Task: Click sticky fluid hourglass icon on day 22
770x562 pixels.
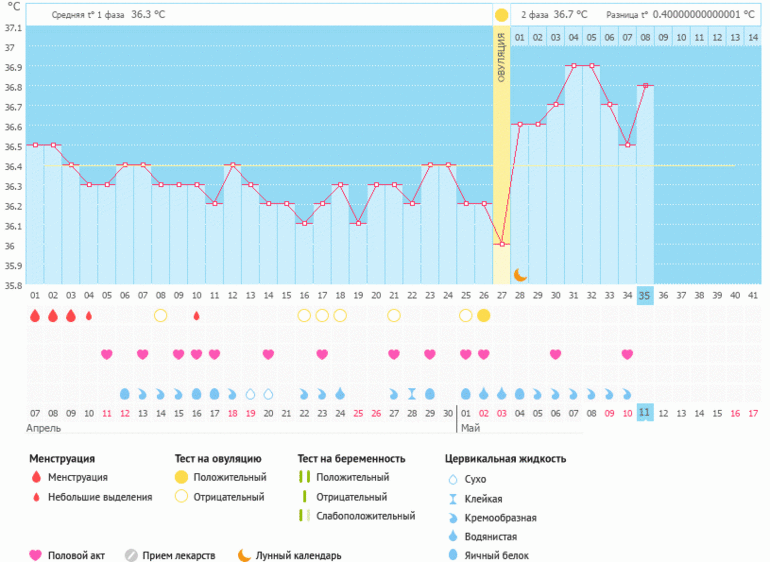Action: 411,394
